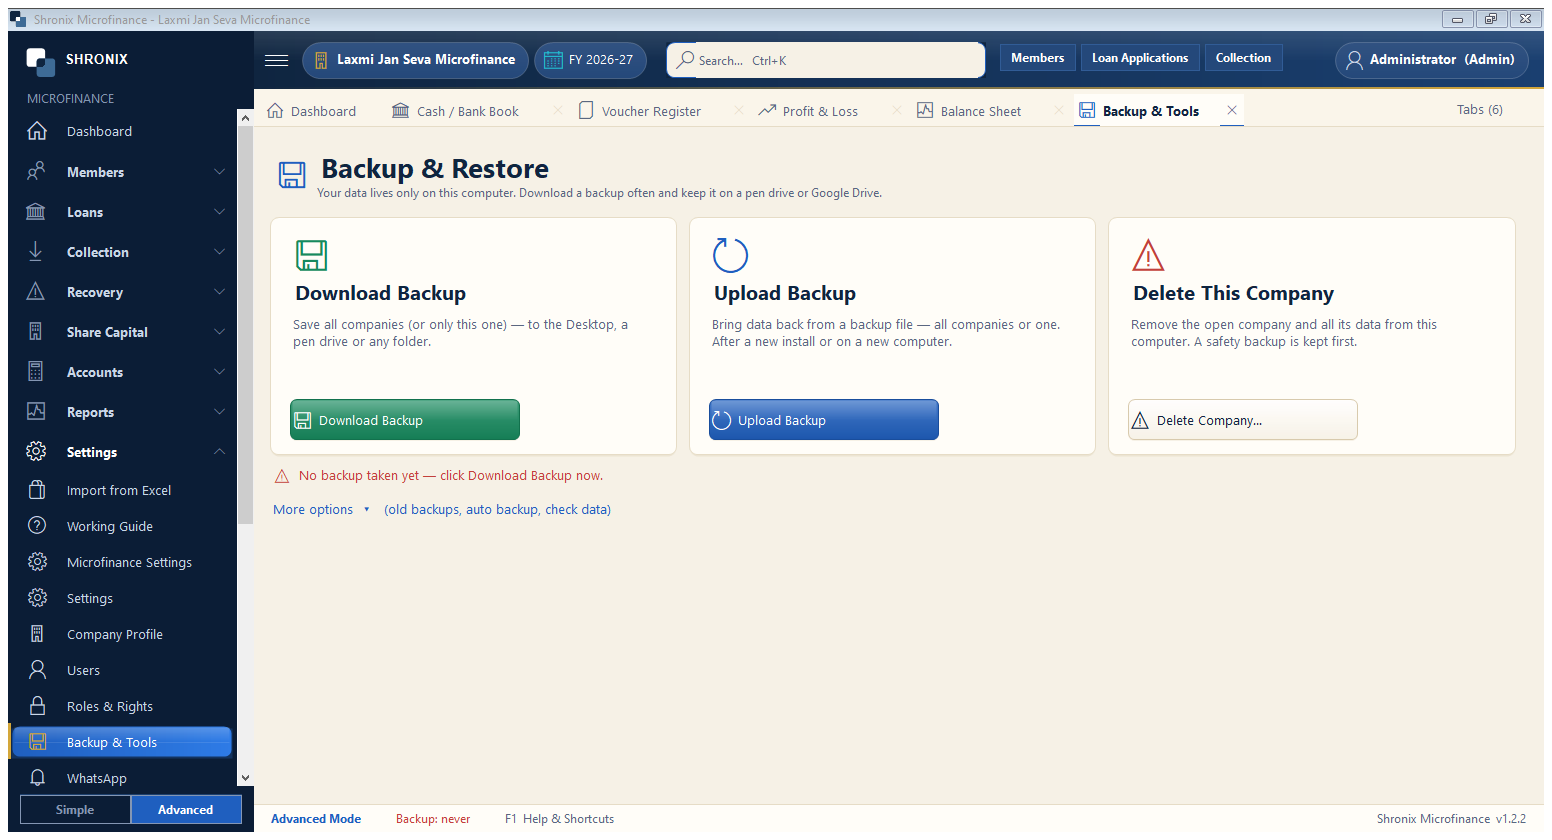Expand the Collection sidebar section

(x=126, y=252)
